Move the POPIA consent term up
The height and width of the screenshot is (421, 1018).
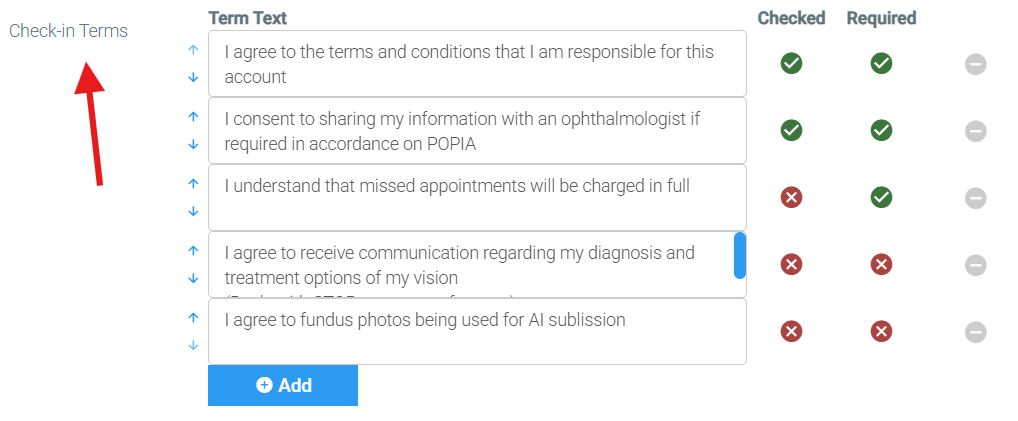point(193,117)
